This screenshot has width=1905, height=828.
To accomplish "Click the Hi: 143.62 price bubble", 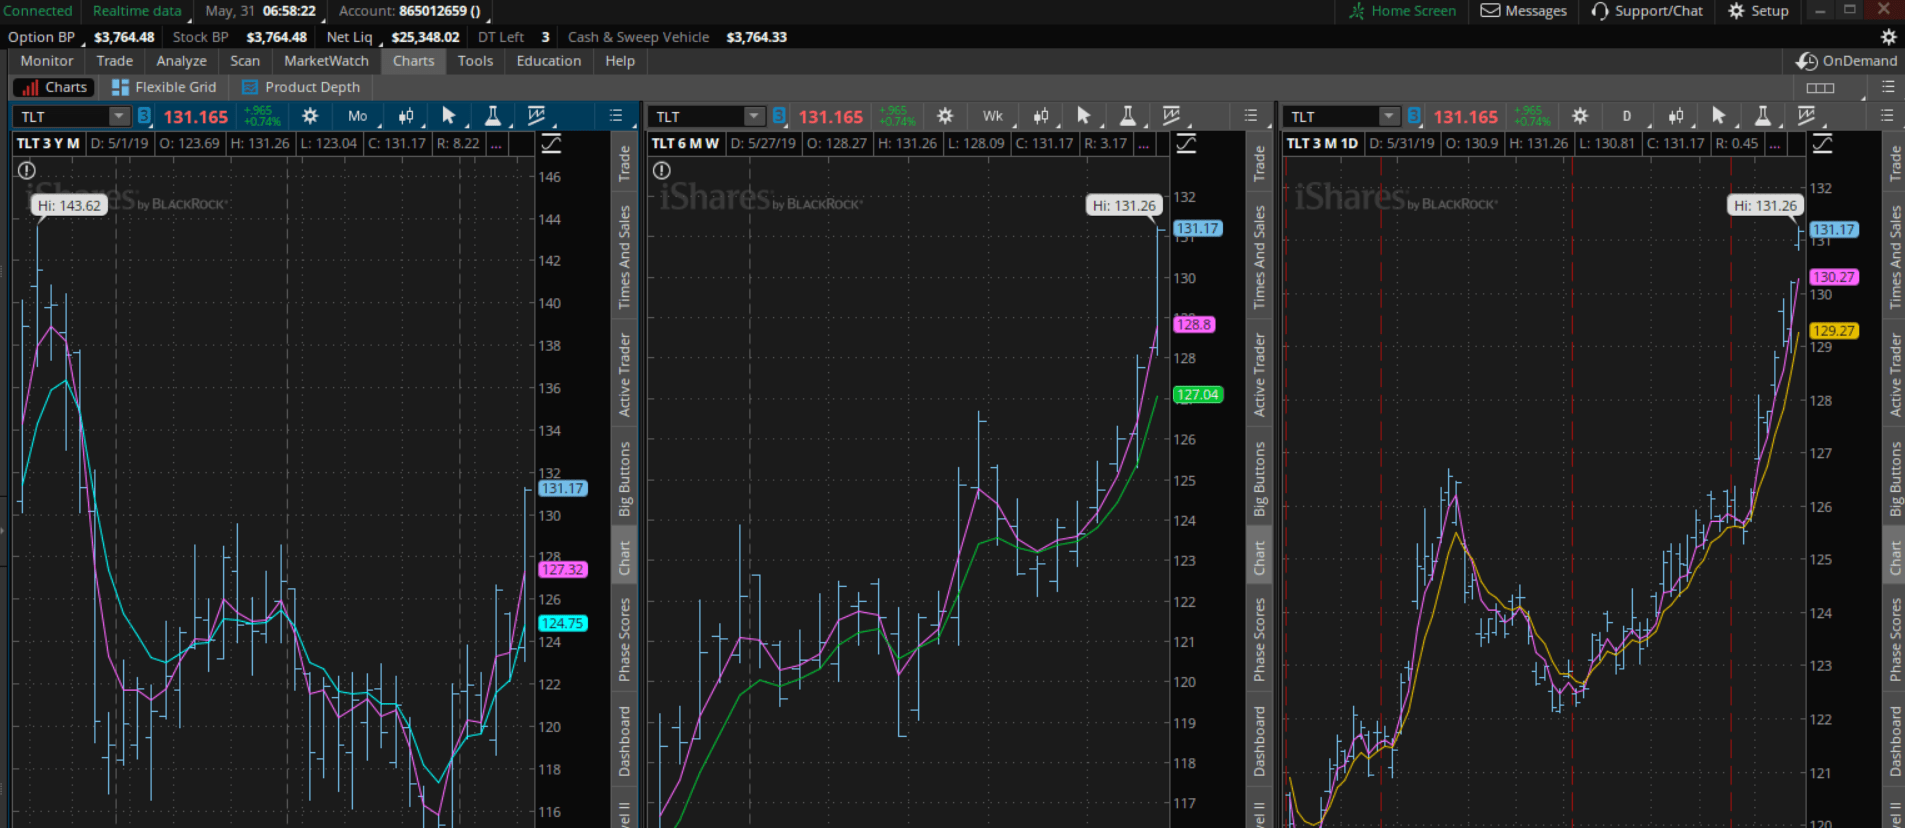I will click(x=69, y=206).
